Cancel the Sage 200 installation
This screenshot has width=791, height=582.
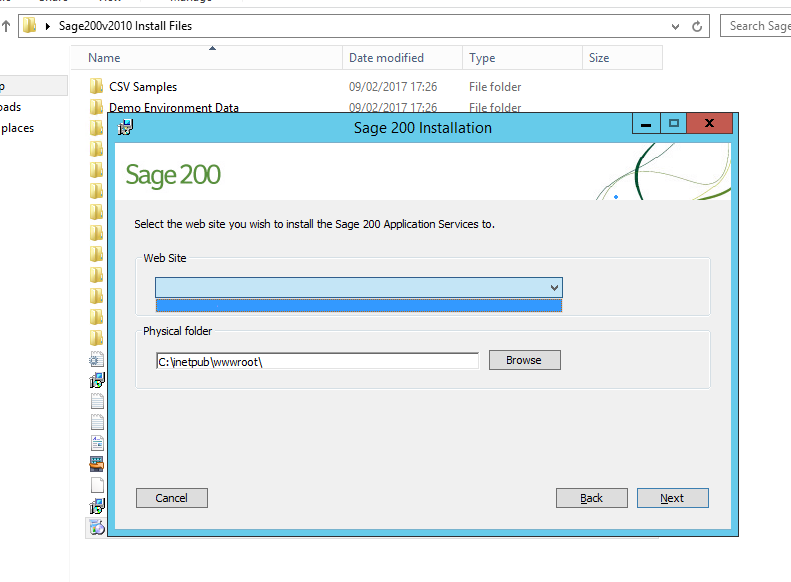click(172, 498)
